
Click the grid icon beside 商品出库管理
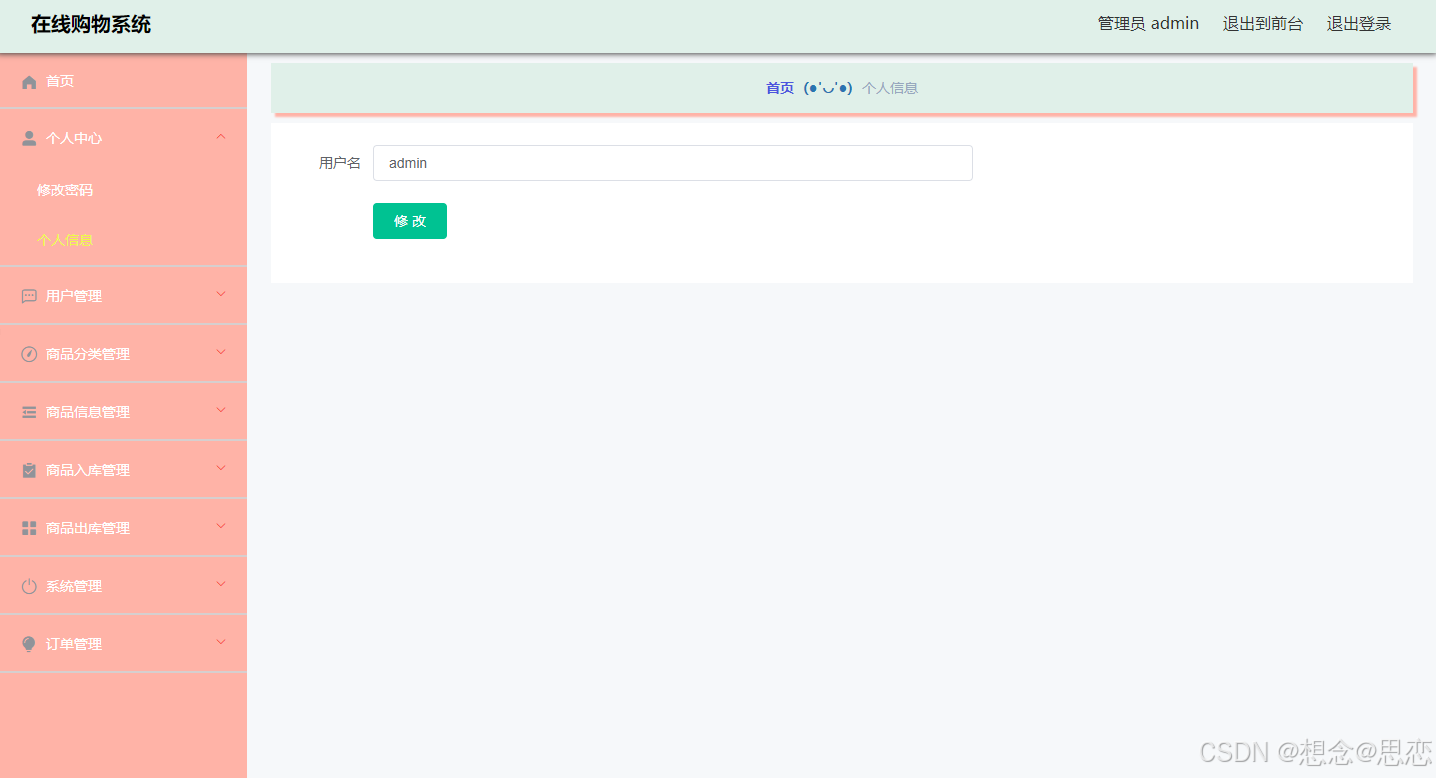pos(29,529)
